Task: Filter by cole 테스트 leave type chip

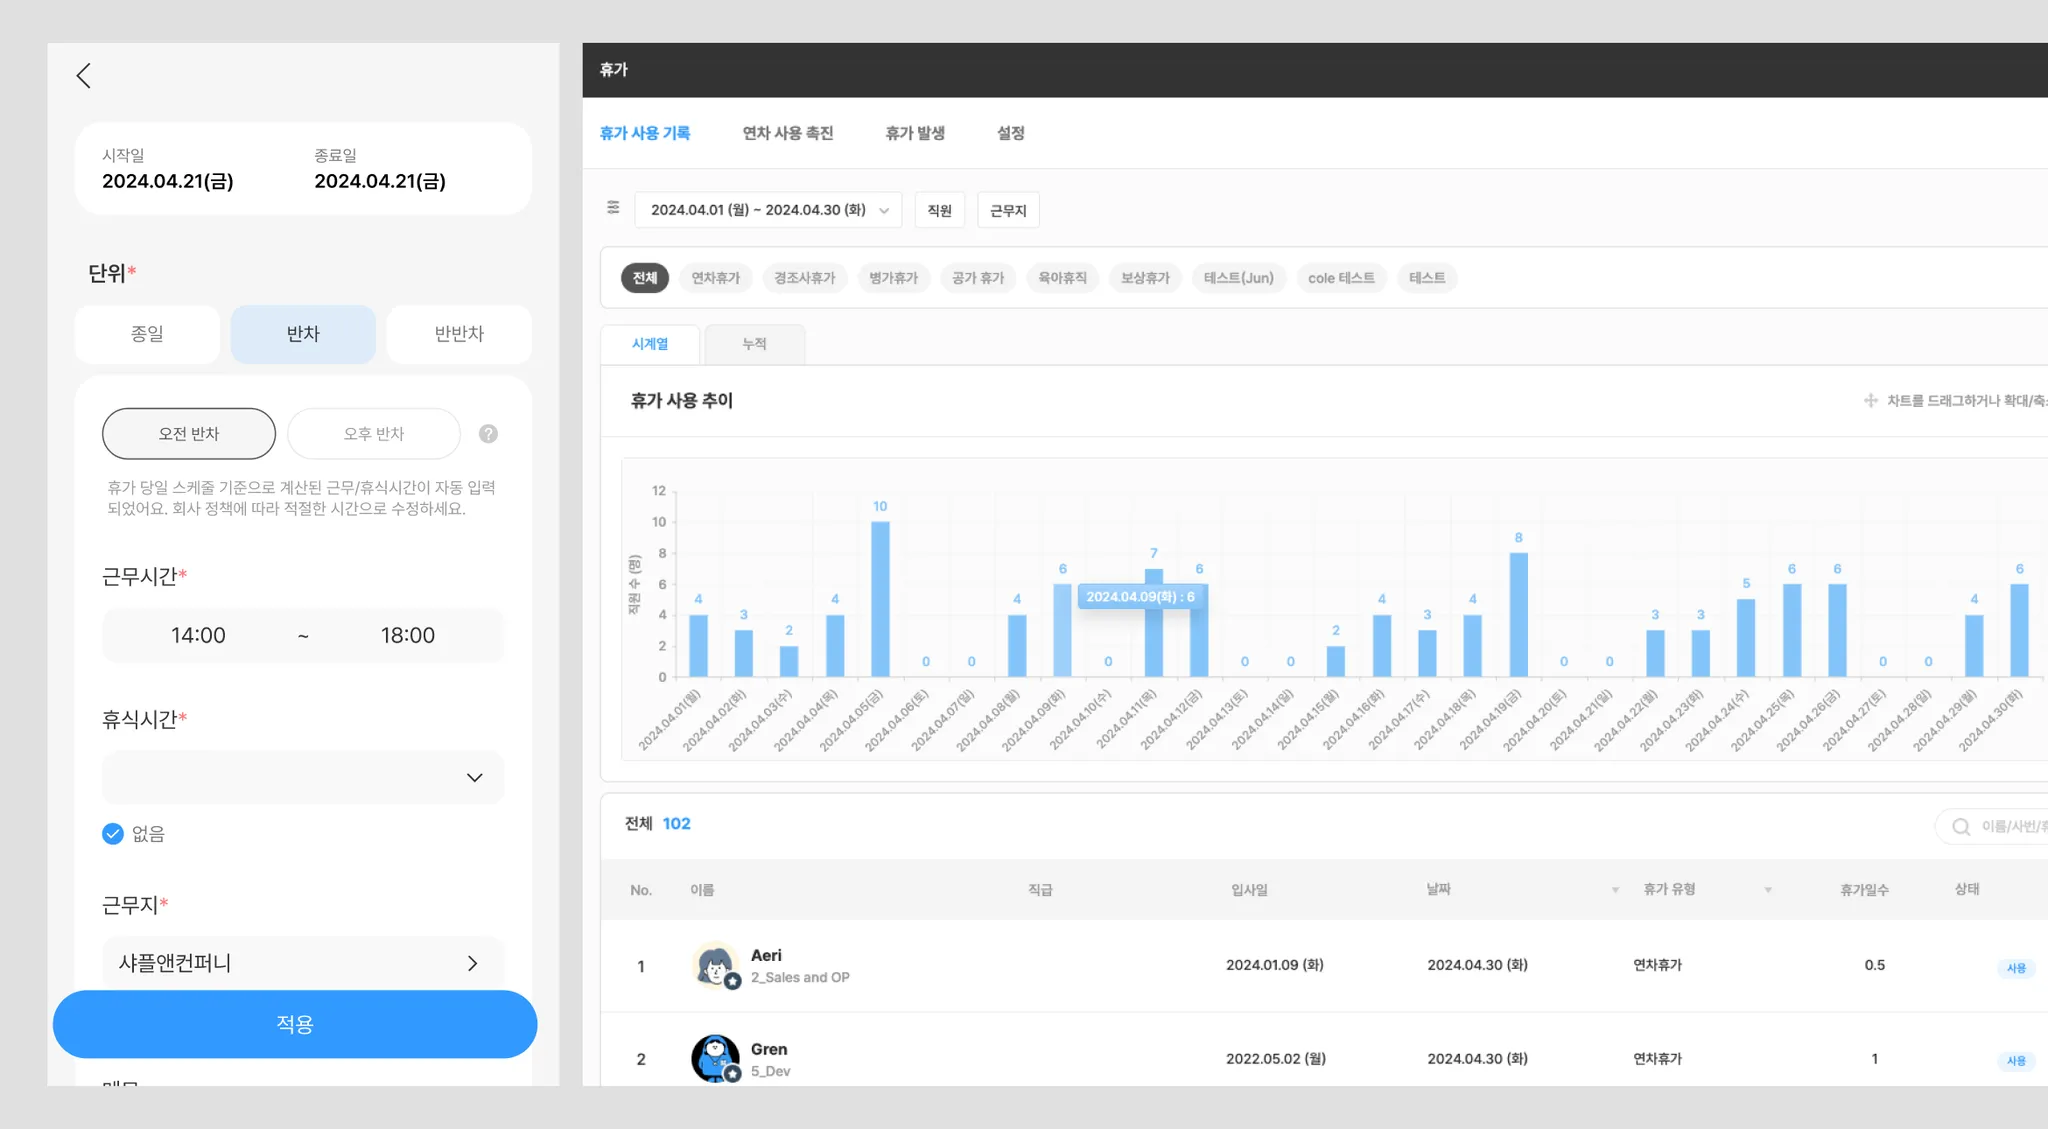Action: 1342,278
